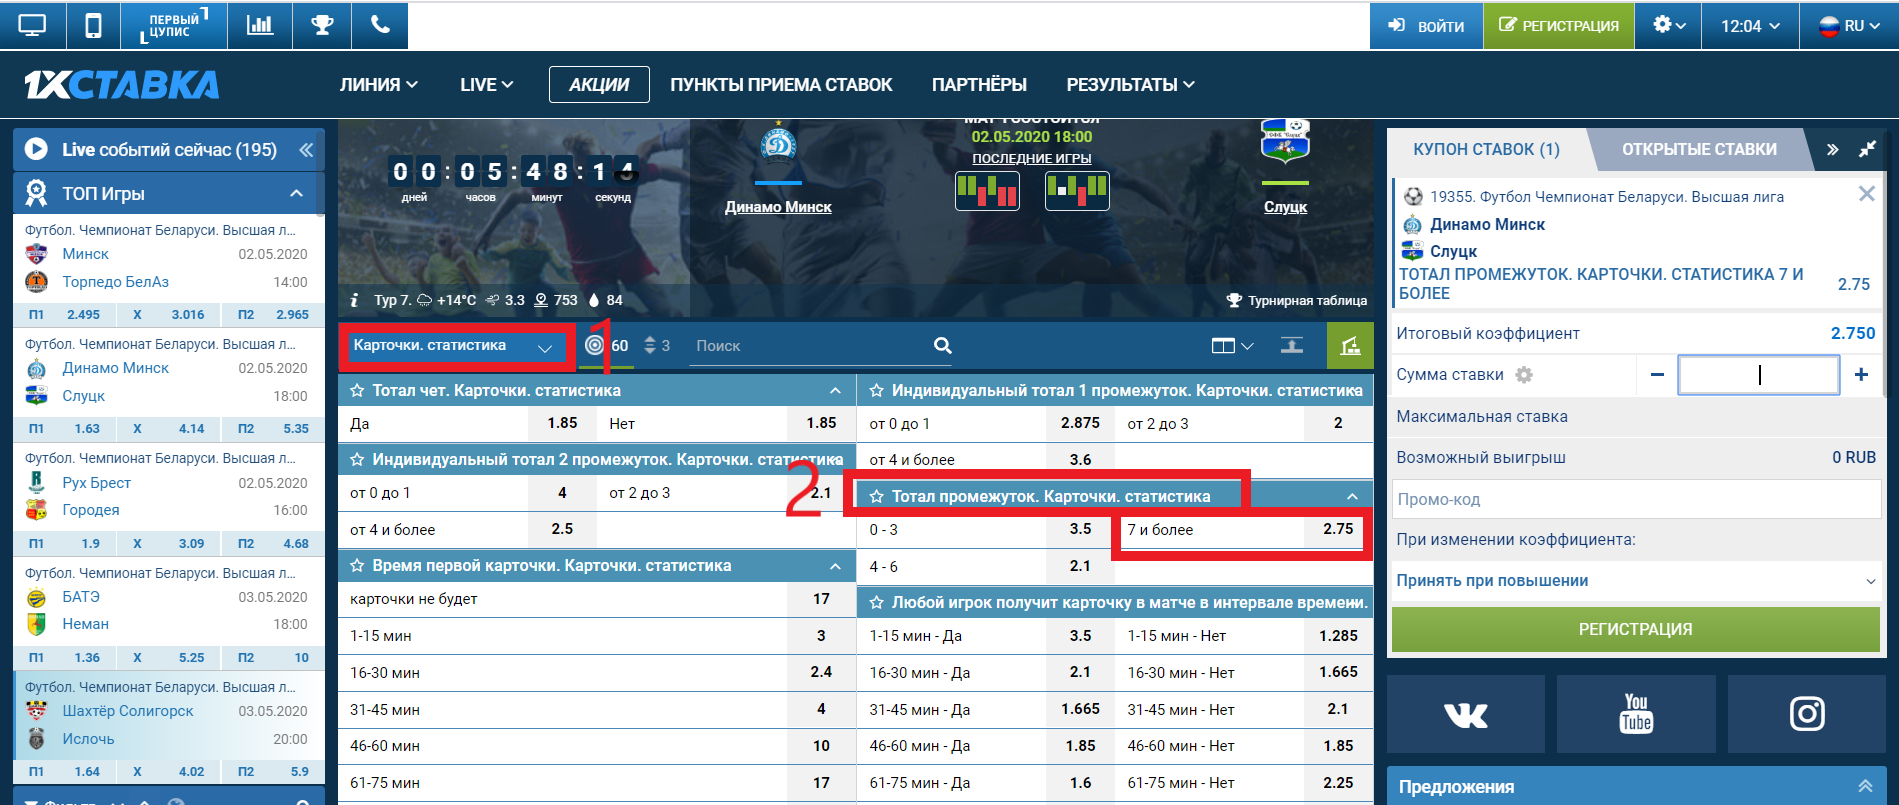1899x805 pixels.
Task: Open the Акции page
Action: click(x=599, y=85)
